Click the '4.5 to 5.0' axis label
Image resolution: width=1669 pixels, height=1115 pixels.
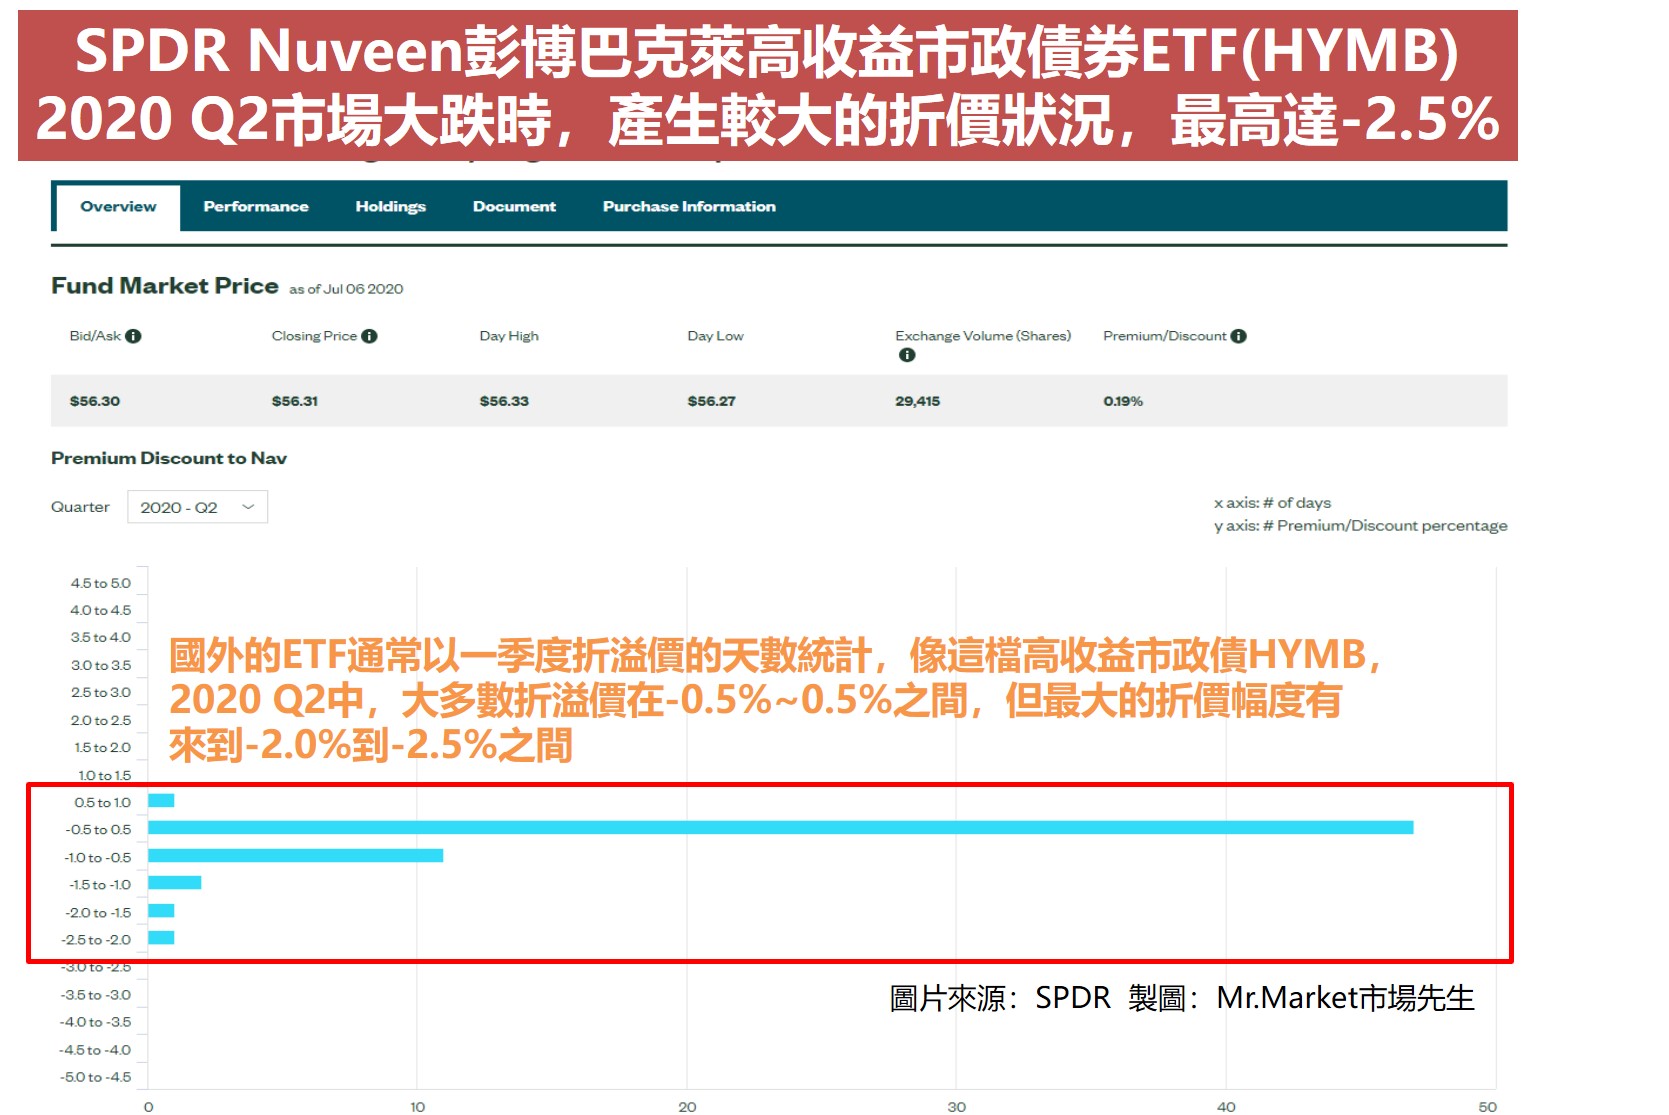101,583
